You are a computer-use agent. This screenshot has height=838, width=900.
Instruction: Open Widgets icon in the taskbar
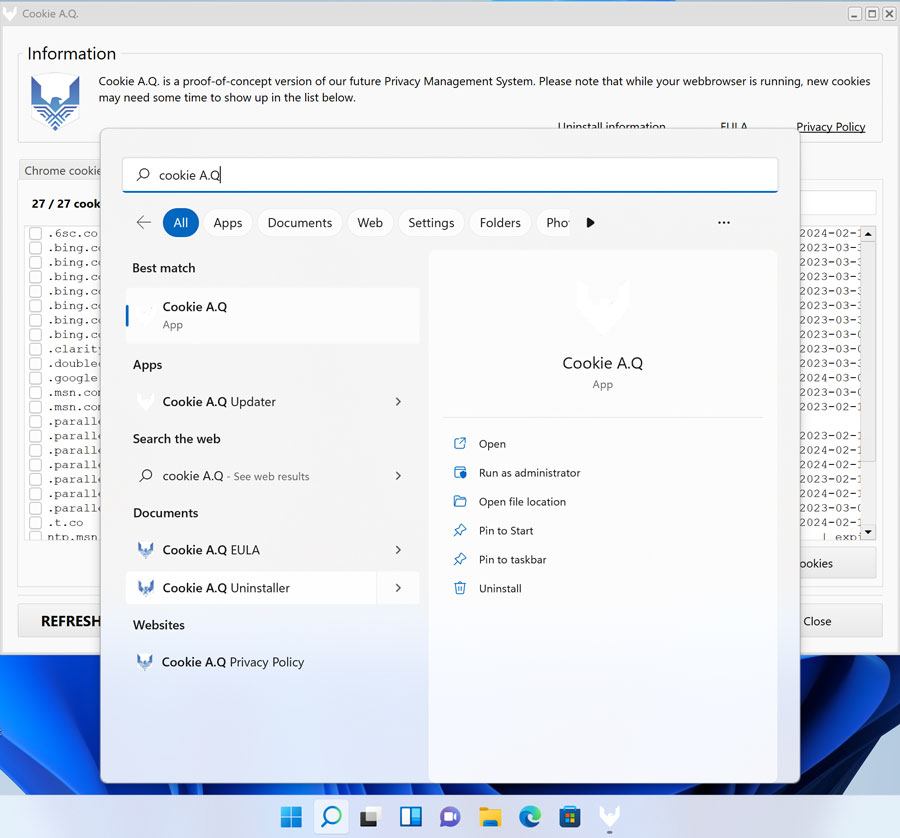tap(410, 816)
